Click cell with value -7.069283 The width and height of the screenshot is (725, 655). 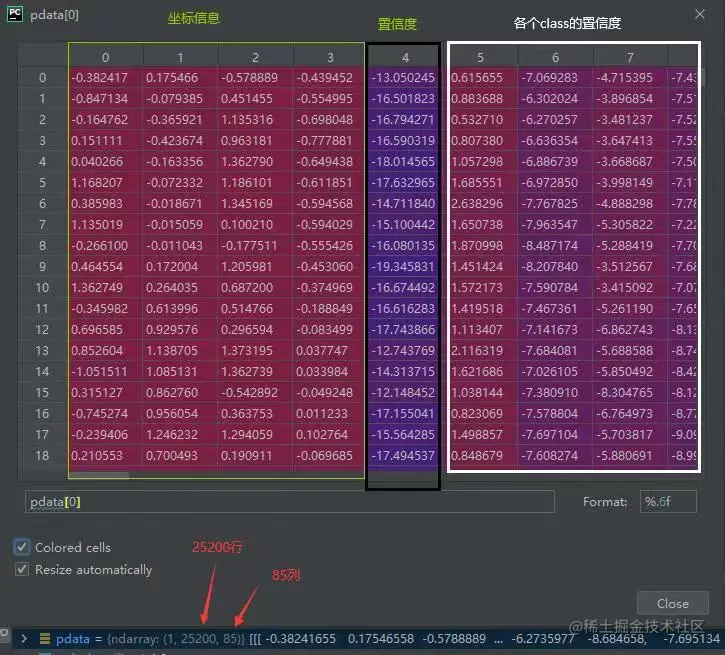coord(555,78)
